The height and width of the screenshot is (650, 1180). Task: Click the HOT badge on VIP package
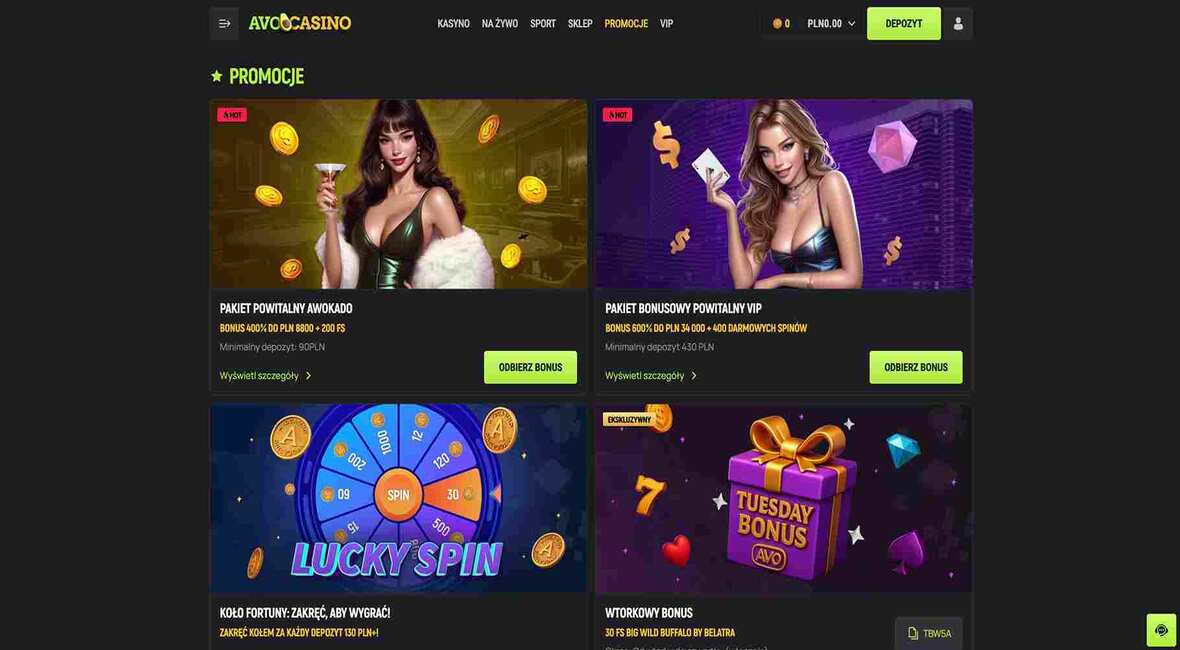[618, 115]
